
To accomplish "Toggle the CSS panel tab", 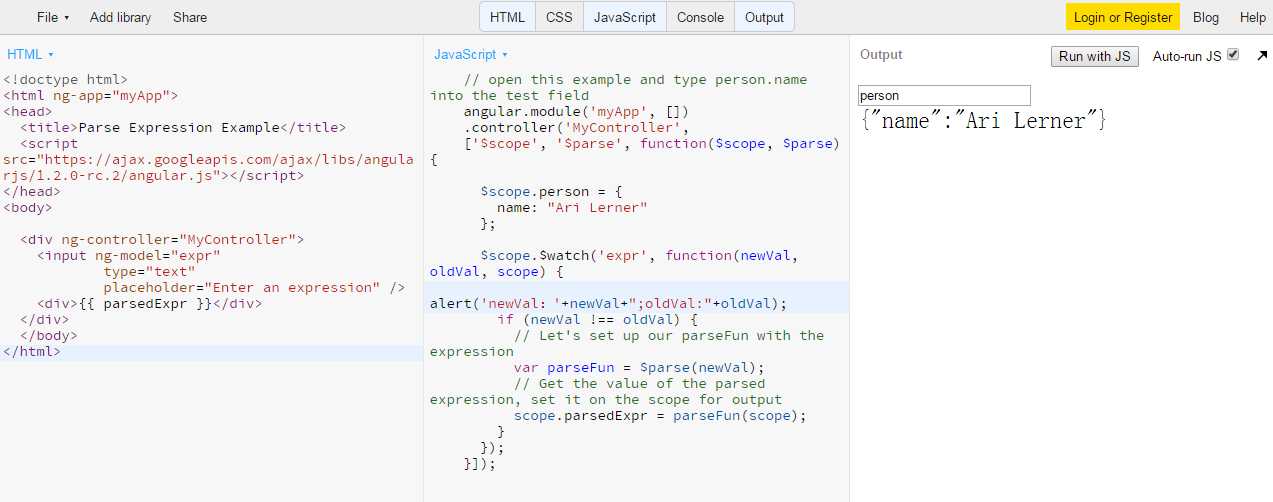I will pos(559,17).
